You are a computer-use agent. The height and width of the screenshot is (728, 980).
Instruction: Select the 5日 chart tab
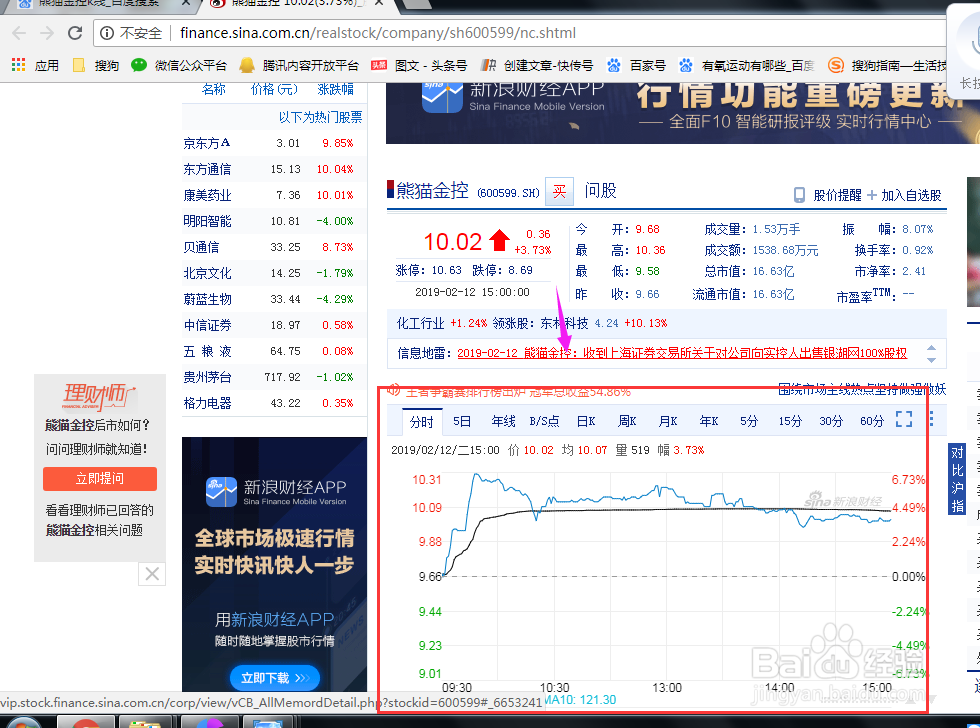[462, 421]
